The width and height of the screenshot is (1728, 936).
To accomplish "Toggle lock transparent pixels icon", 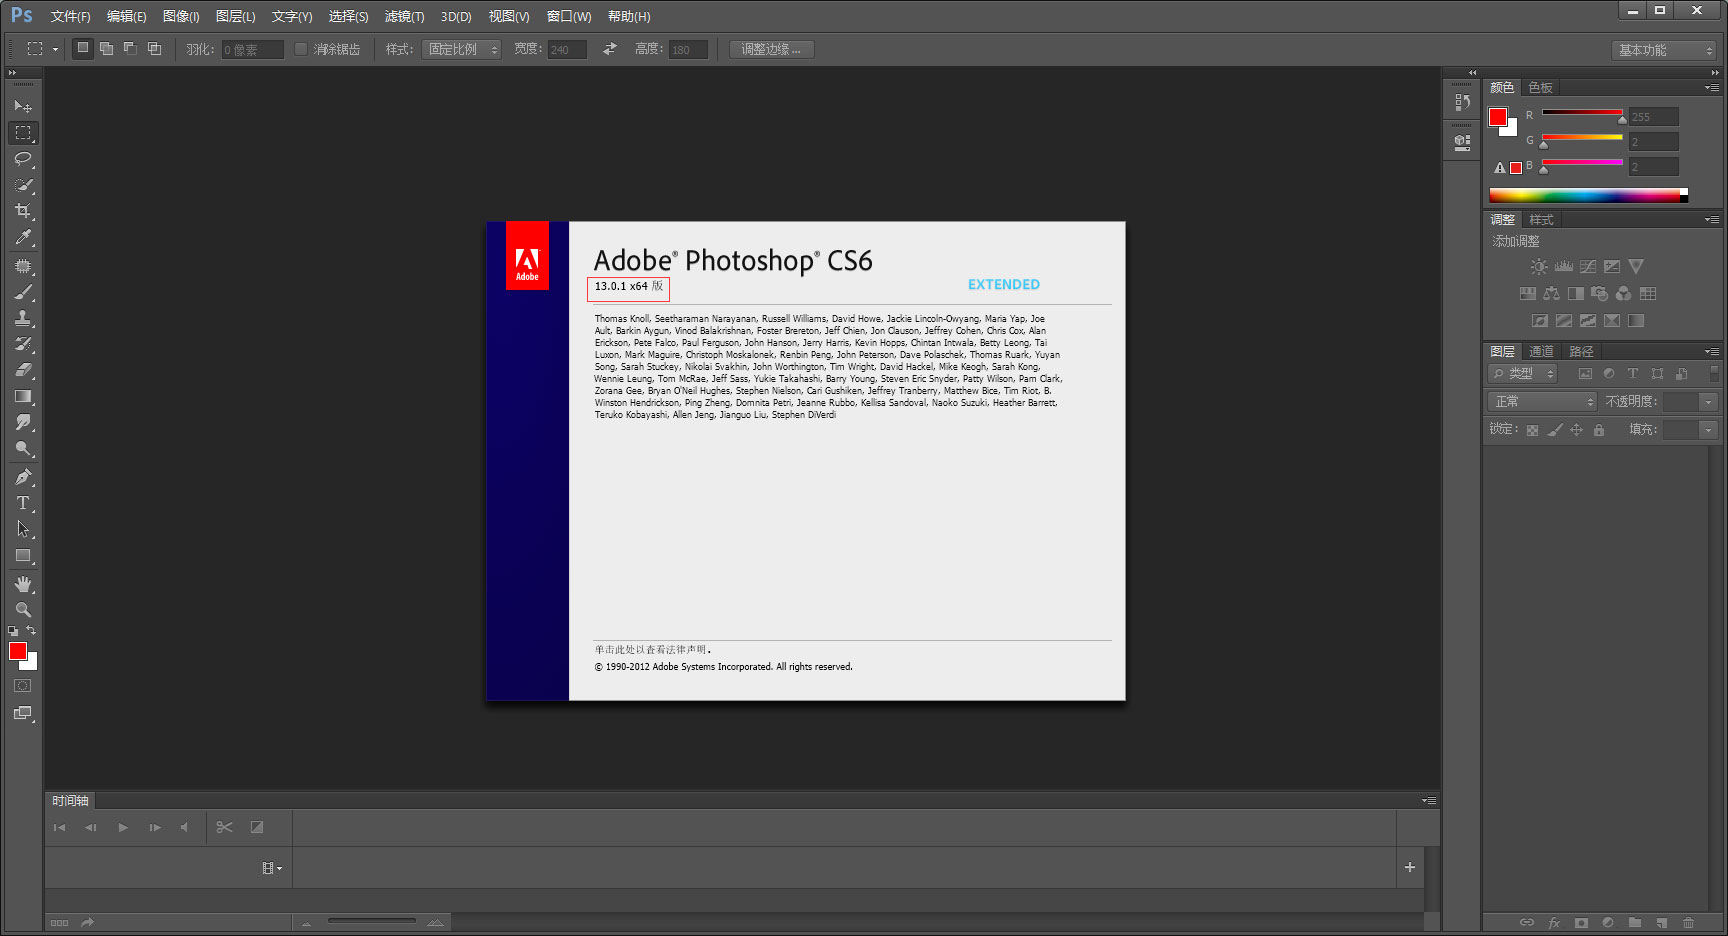I will (x=1532, y=430).
